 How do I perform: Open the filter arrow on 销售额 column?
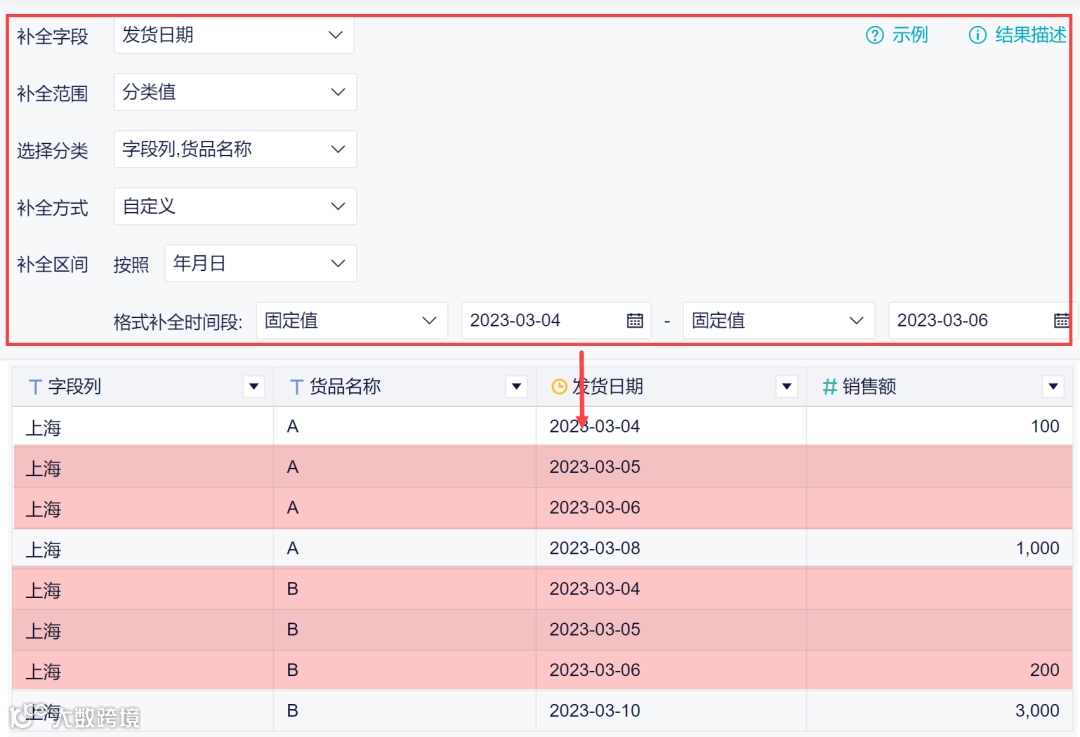(1053, 386)
